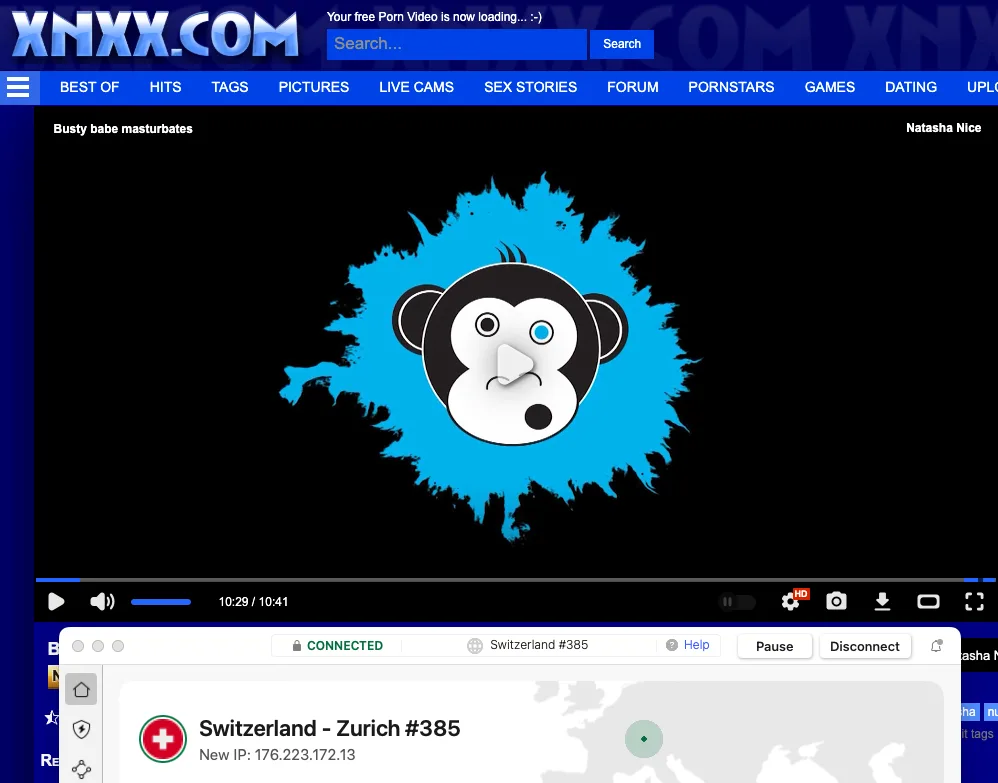This screenshot has height=783, width=998.
Task: Click the lock icon next to CONNECTED
Action: [x=297, y=645]
